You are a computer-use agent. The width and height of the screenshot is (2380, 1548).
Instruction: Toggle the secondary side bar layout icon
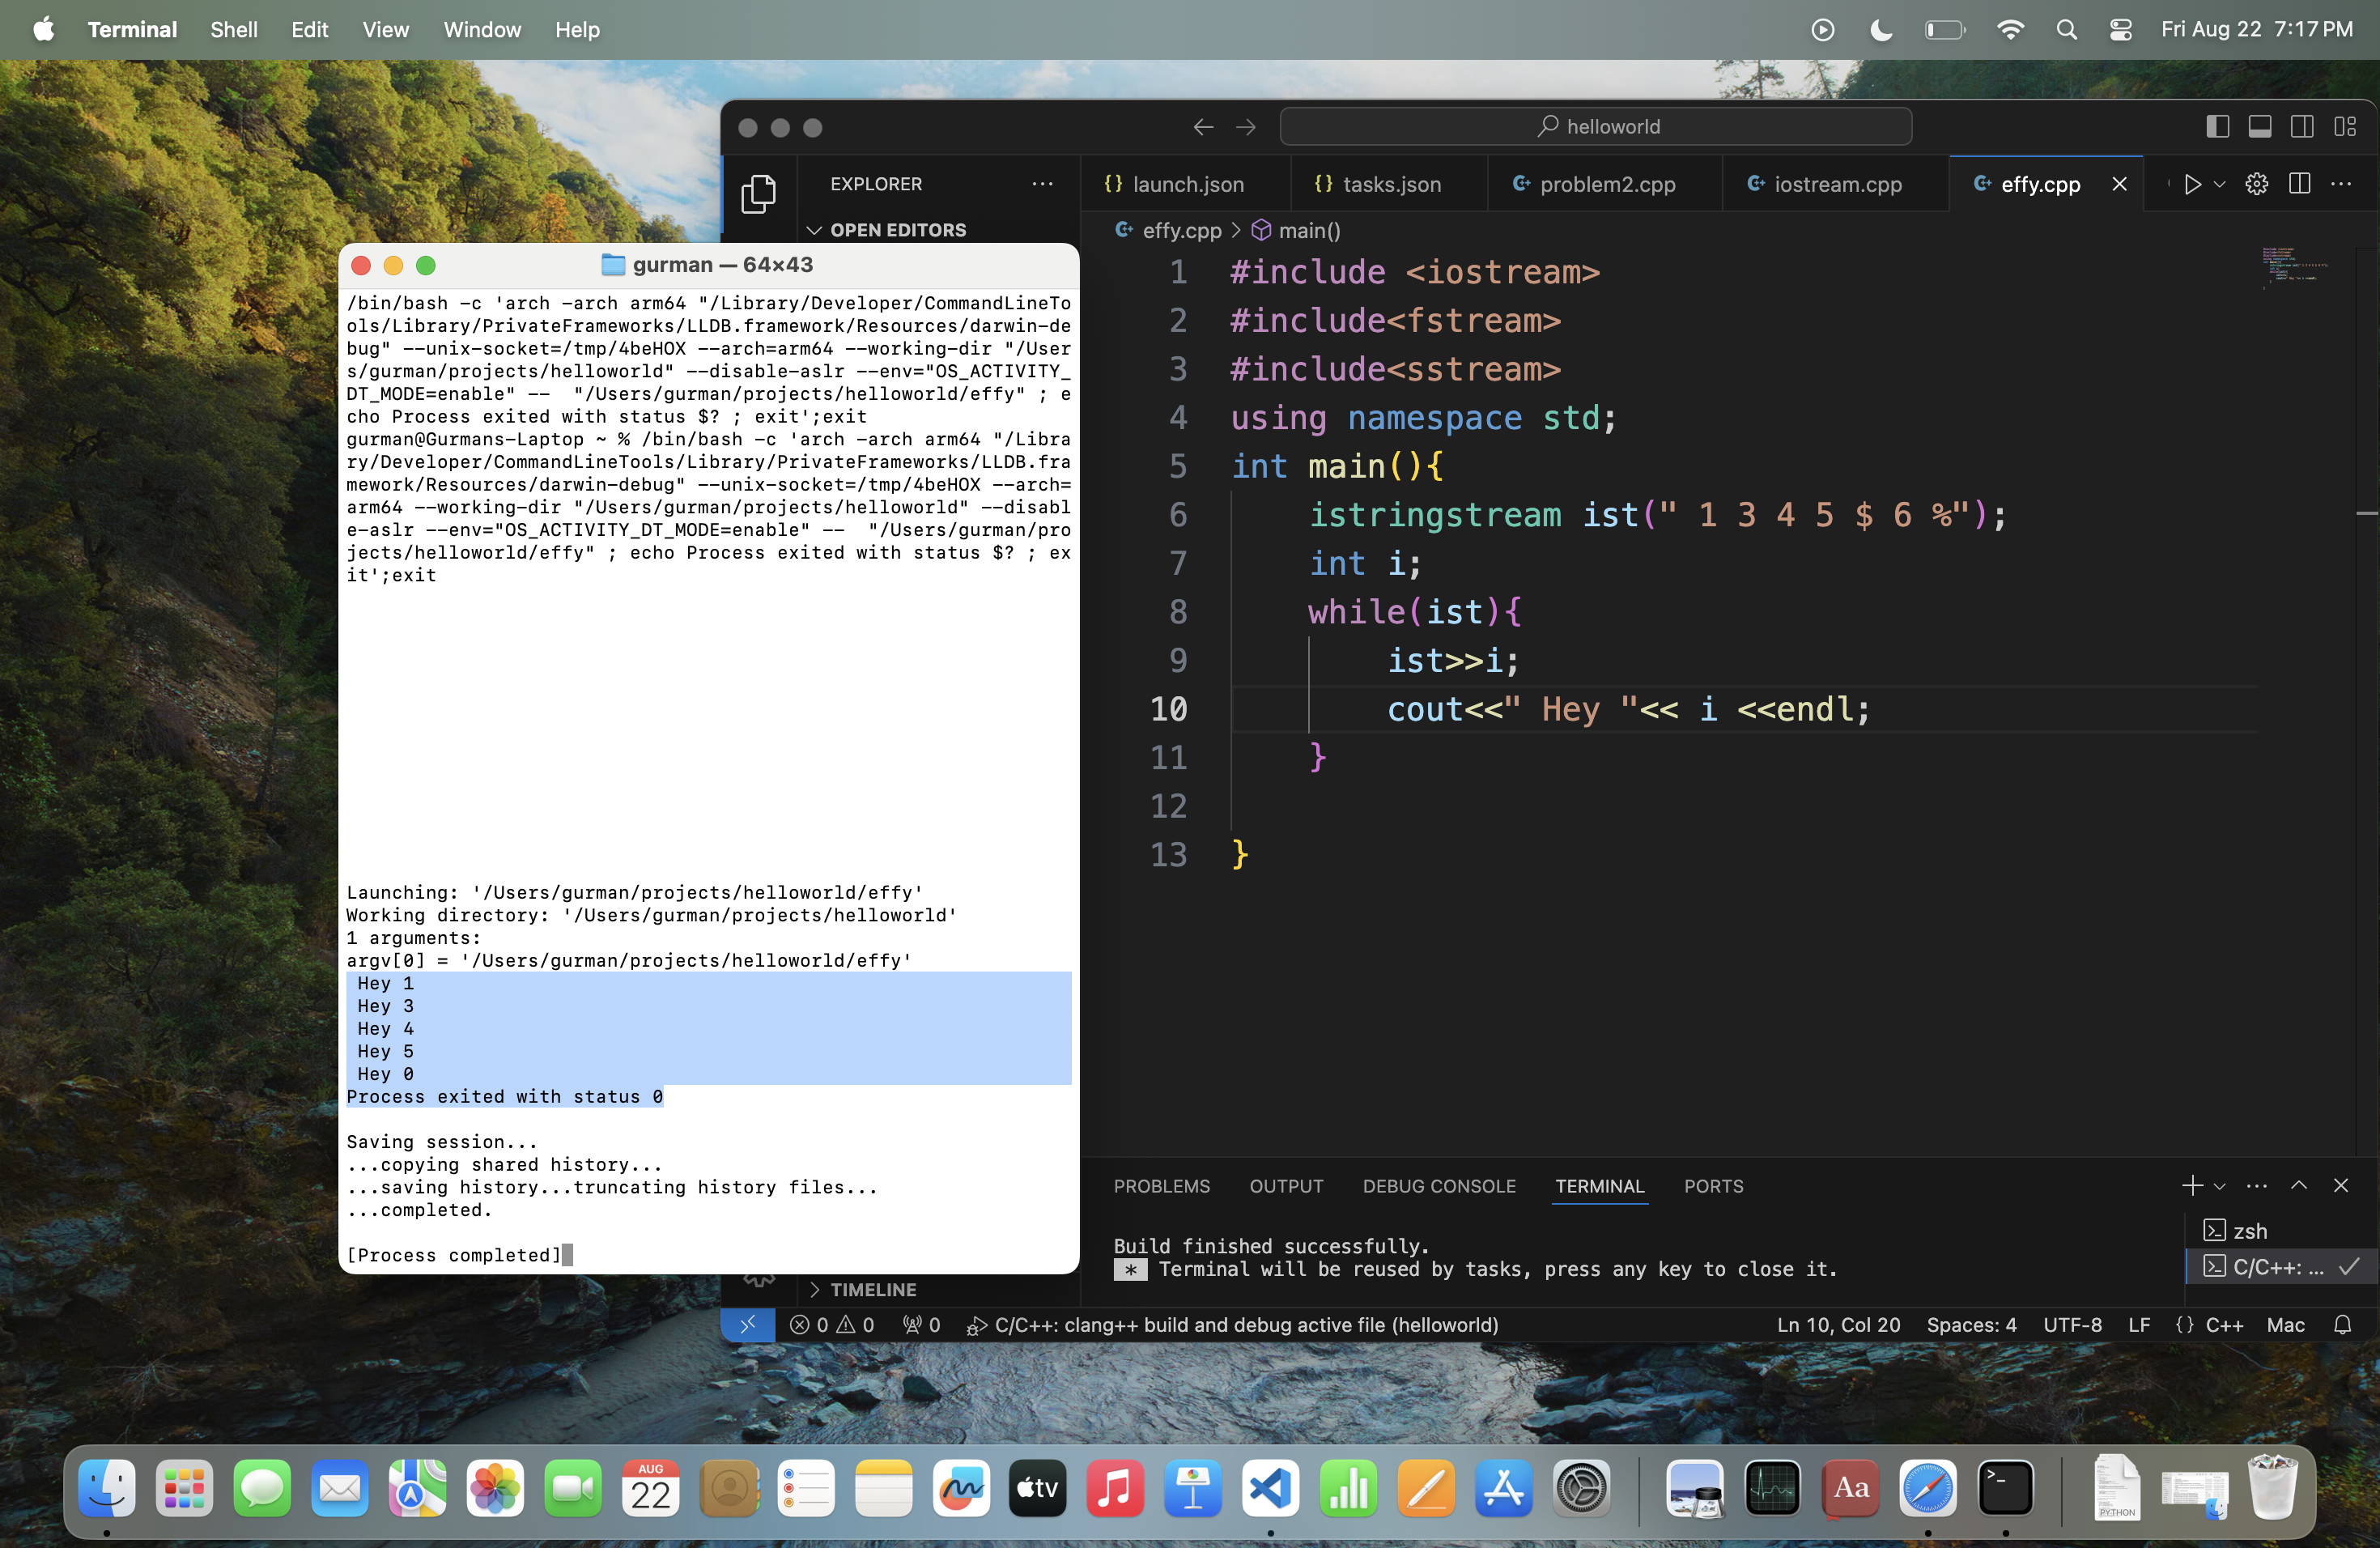pos(2302,127)
